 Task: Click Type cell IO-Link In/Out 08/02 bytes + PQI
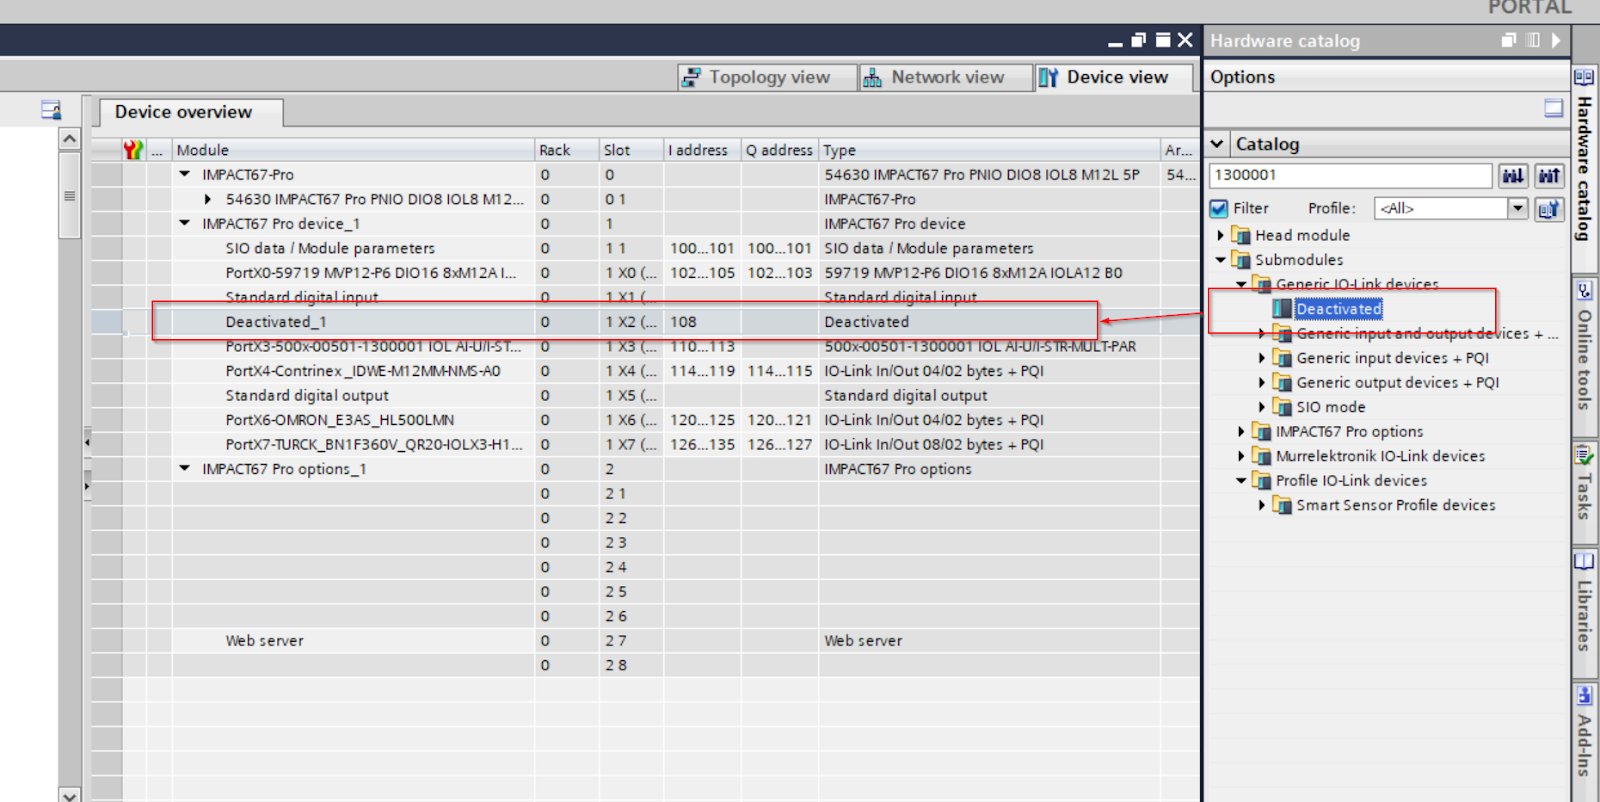click(x=990, y=444)
